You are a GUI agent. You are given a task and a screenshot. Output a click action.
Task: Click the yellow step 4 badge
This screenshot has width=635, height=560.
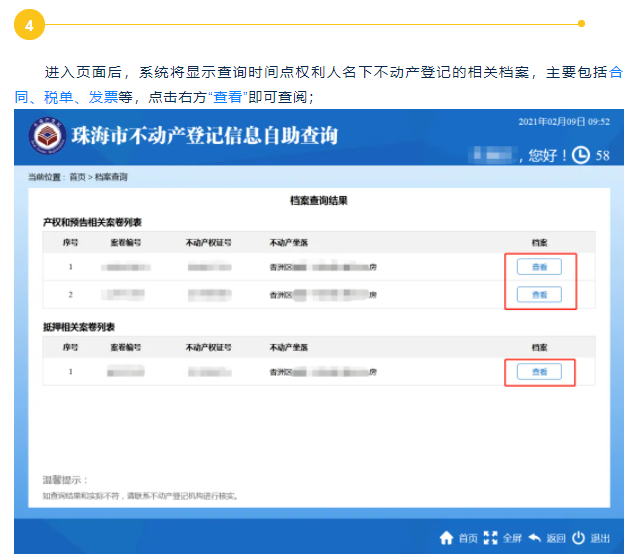pos(29,26)
